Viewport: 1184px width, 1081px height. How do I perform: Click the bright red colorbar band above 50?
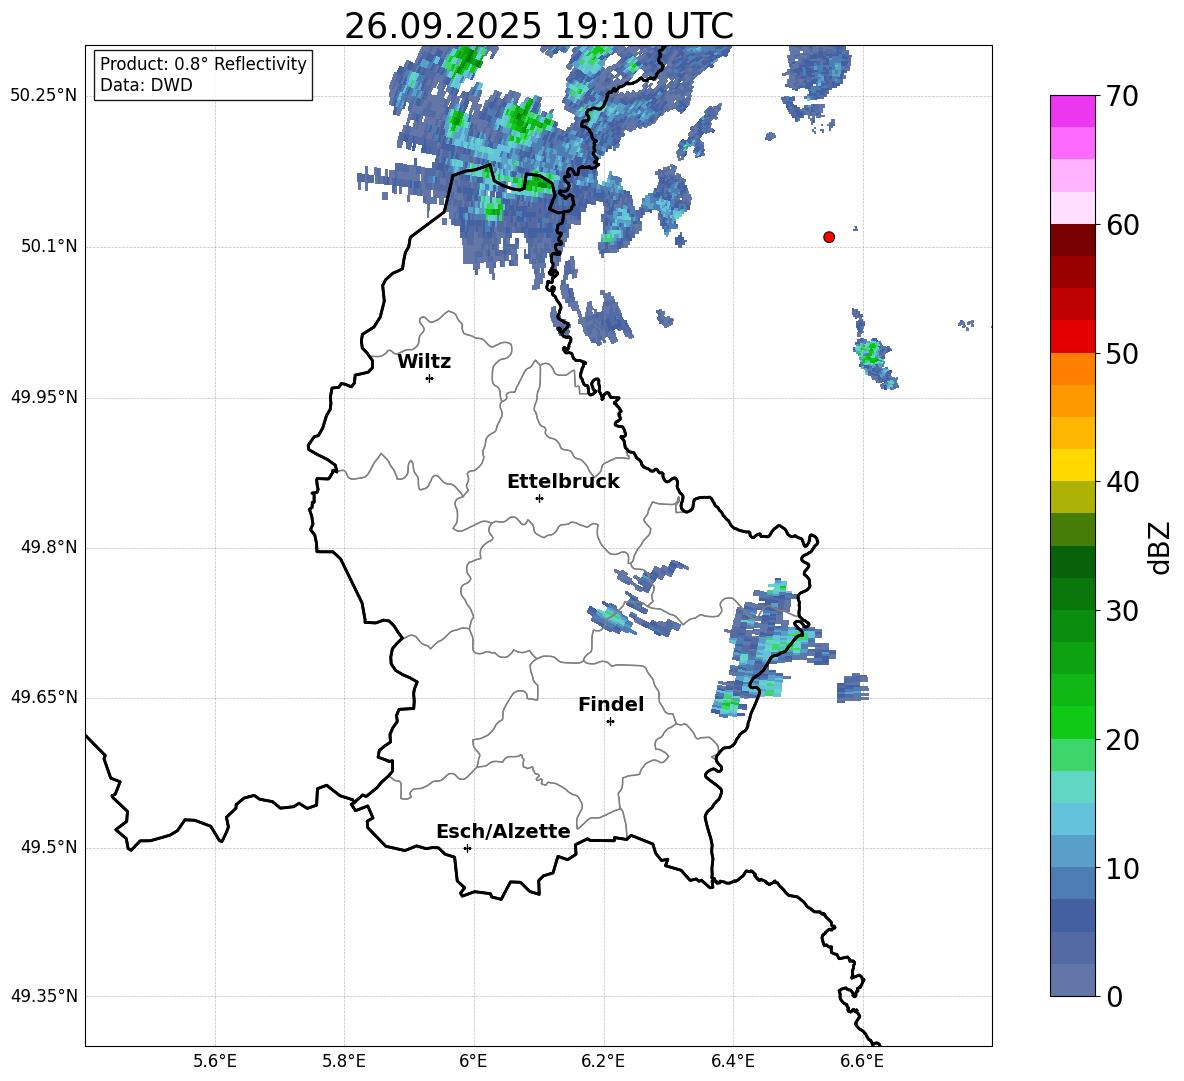[x=1072, y=337]
